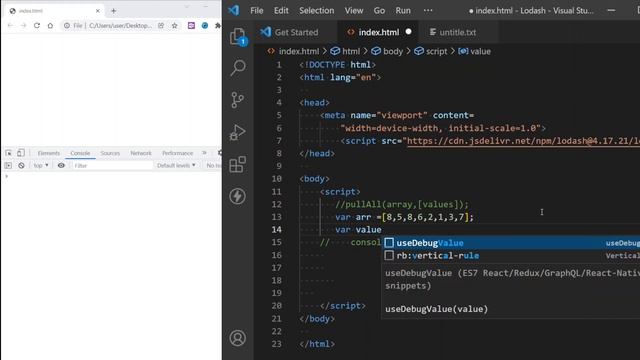Open the lodash CDN script link

[x=523, y=141]
